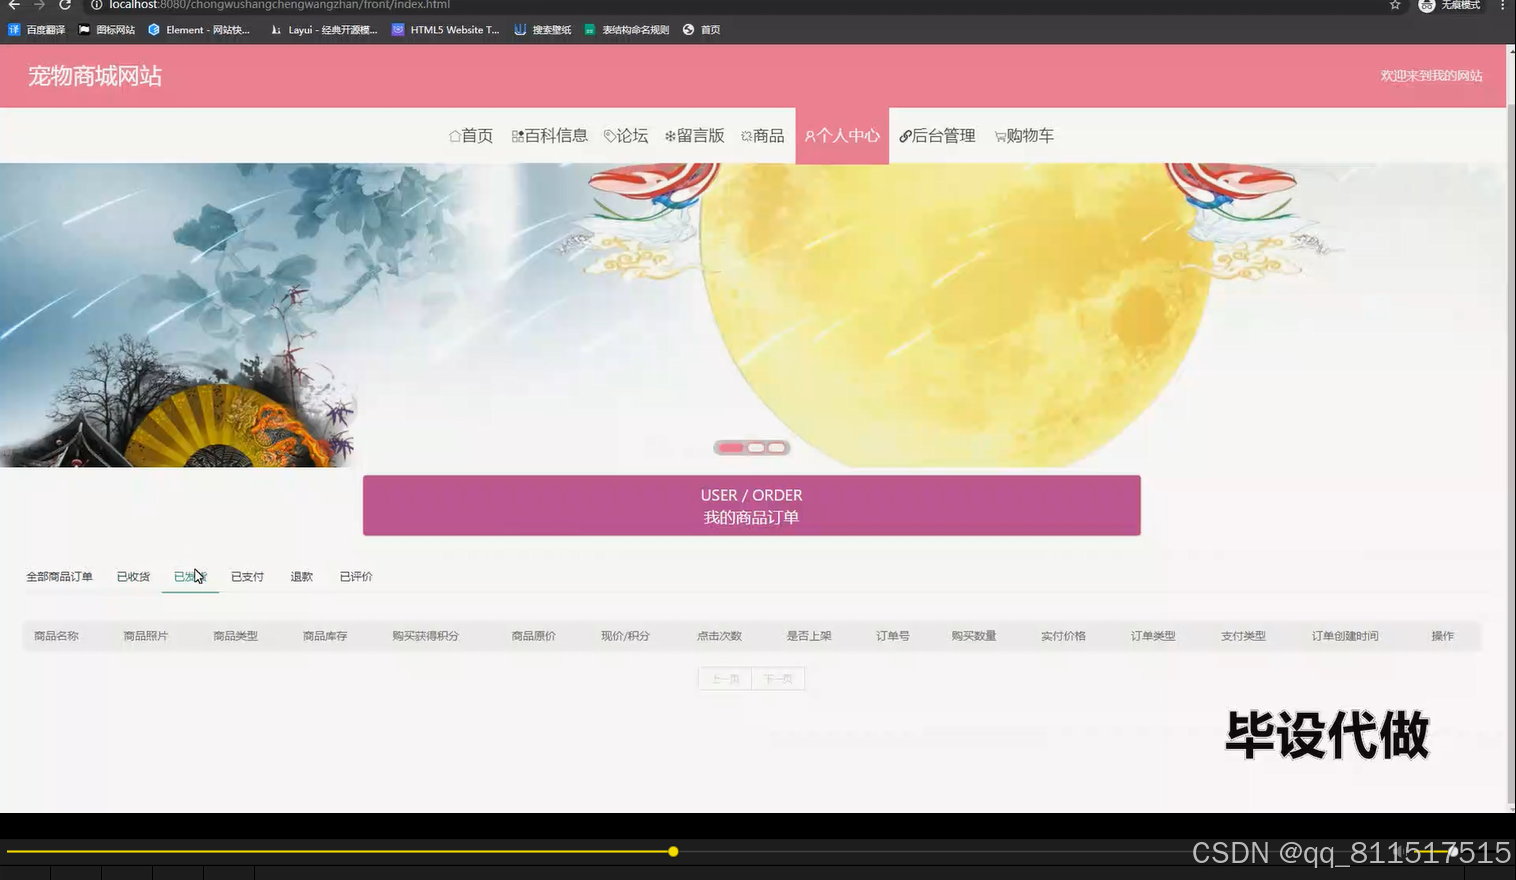Screen dimensions: 1516x880
Task: Go to next page with 下一页
Action: [778, 679]
